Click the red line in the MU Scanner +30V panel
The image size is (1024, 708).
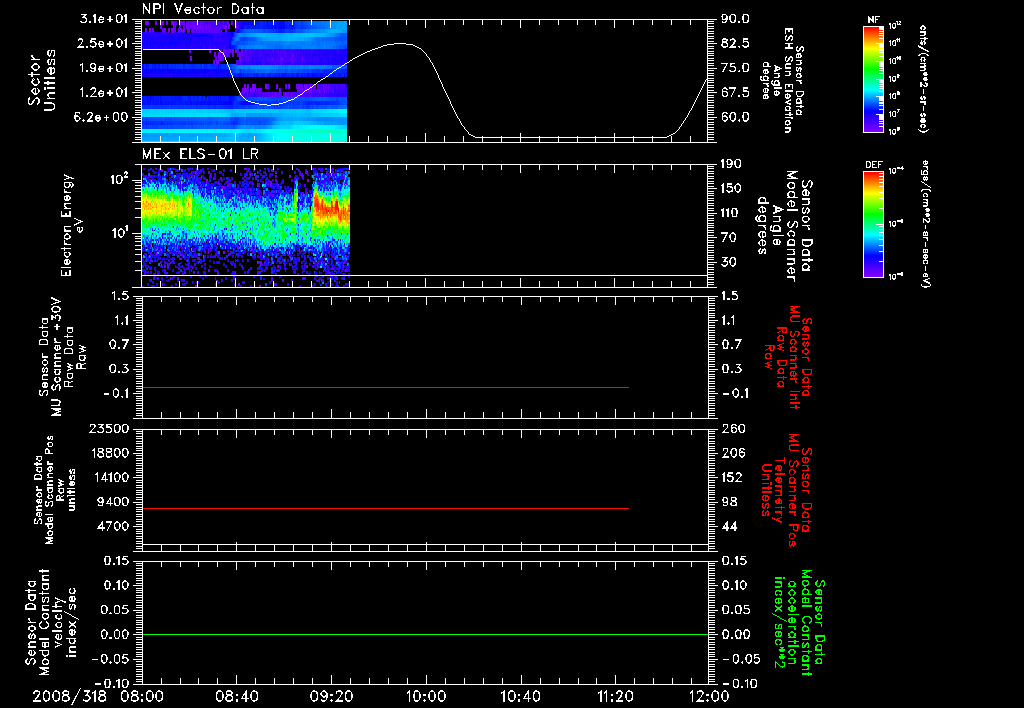click(385, 387)
